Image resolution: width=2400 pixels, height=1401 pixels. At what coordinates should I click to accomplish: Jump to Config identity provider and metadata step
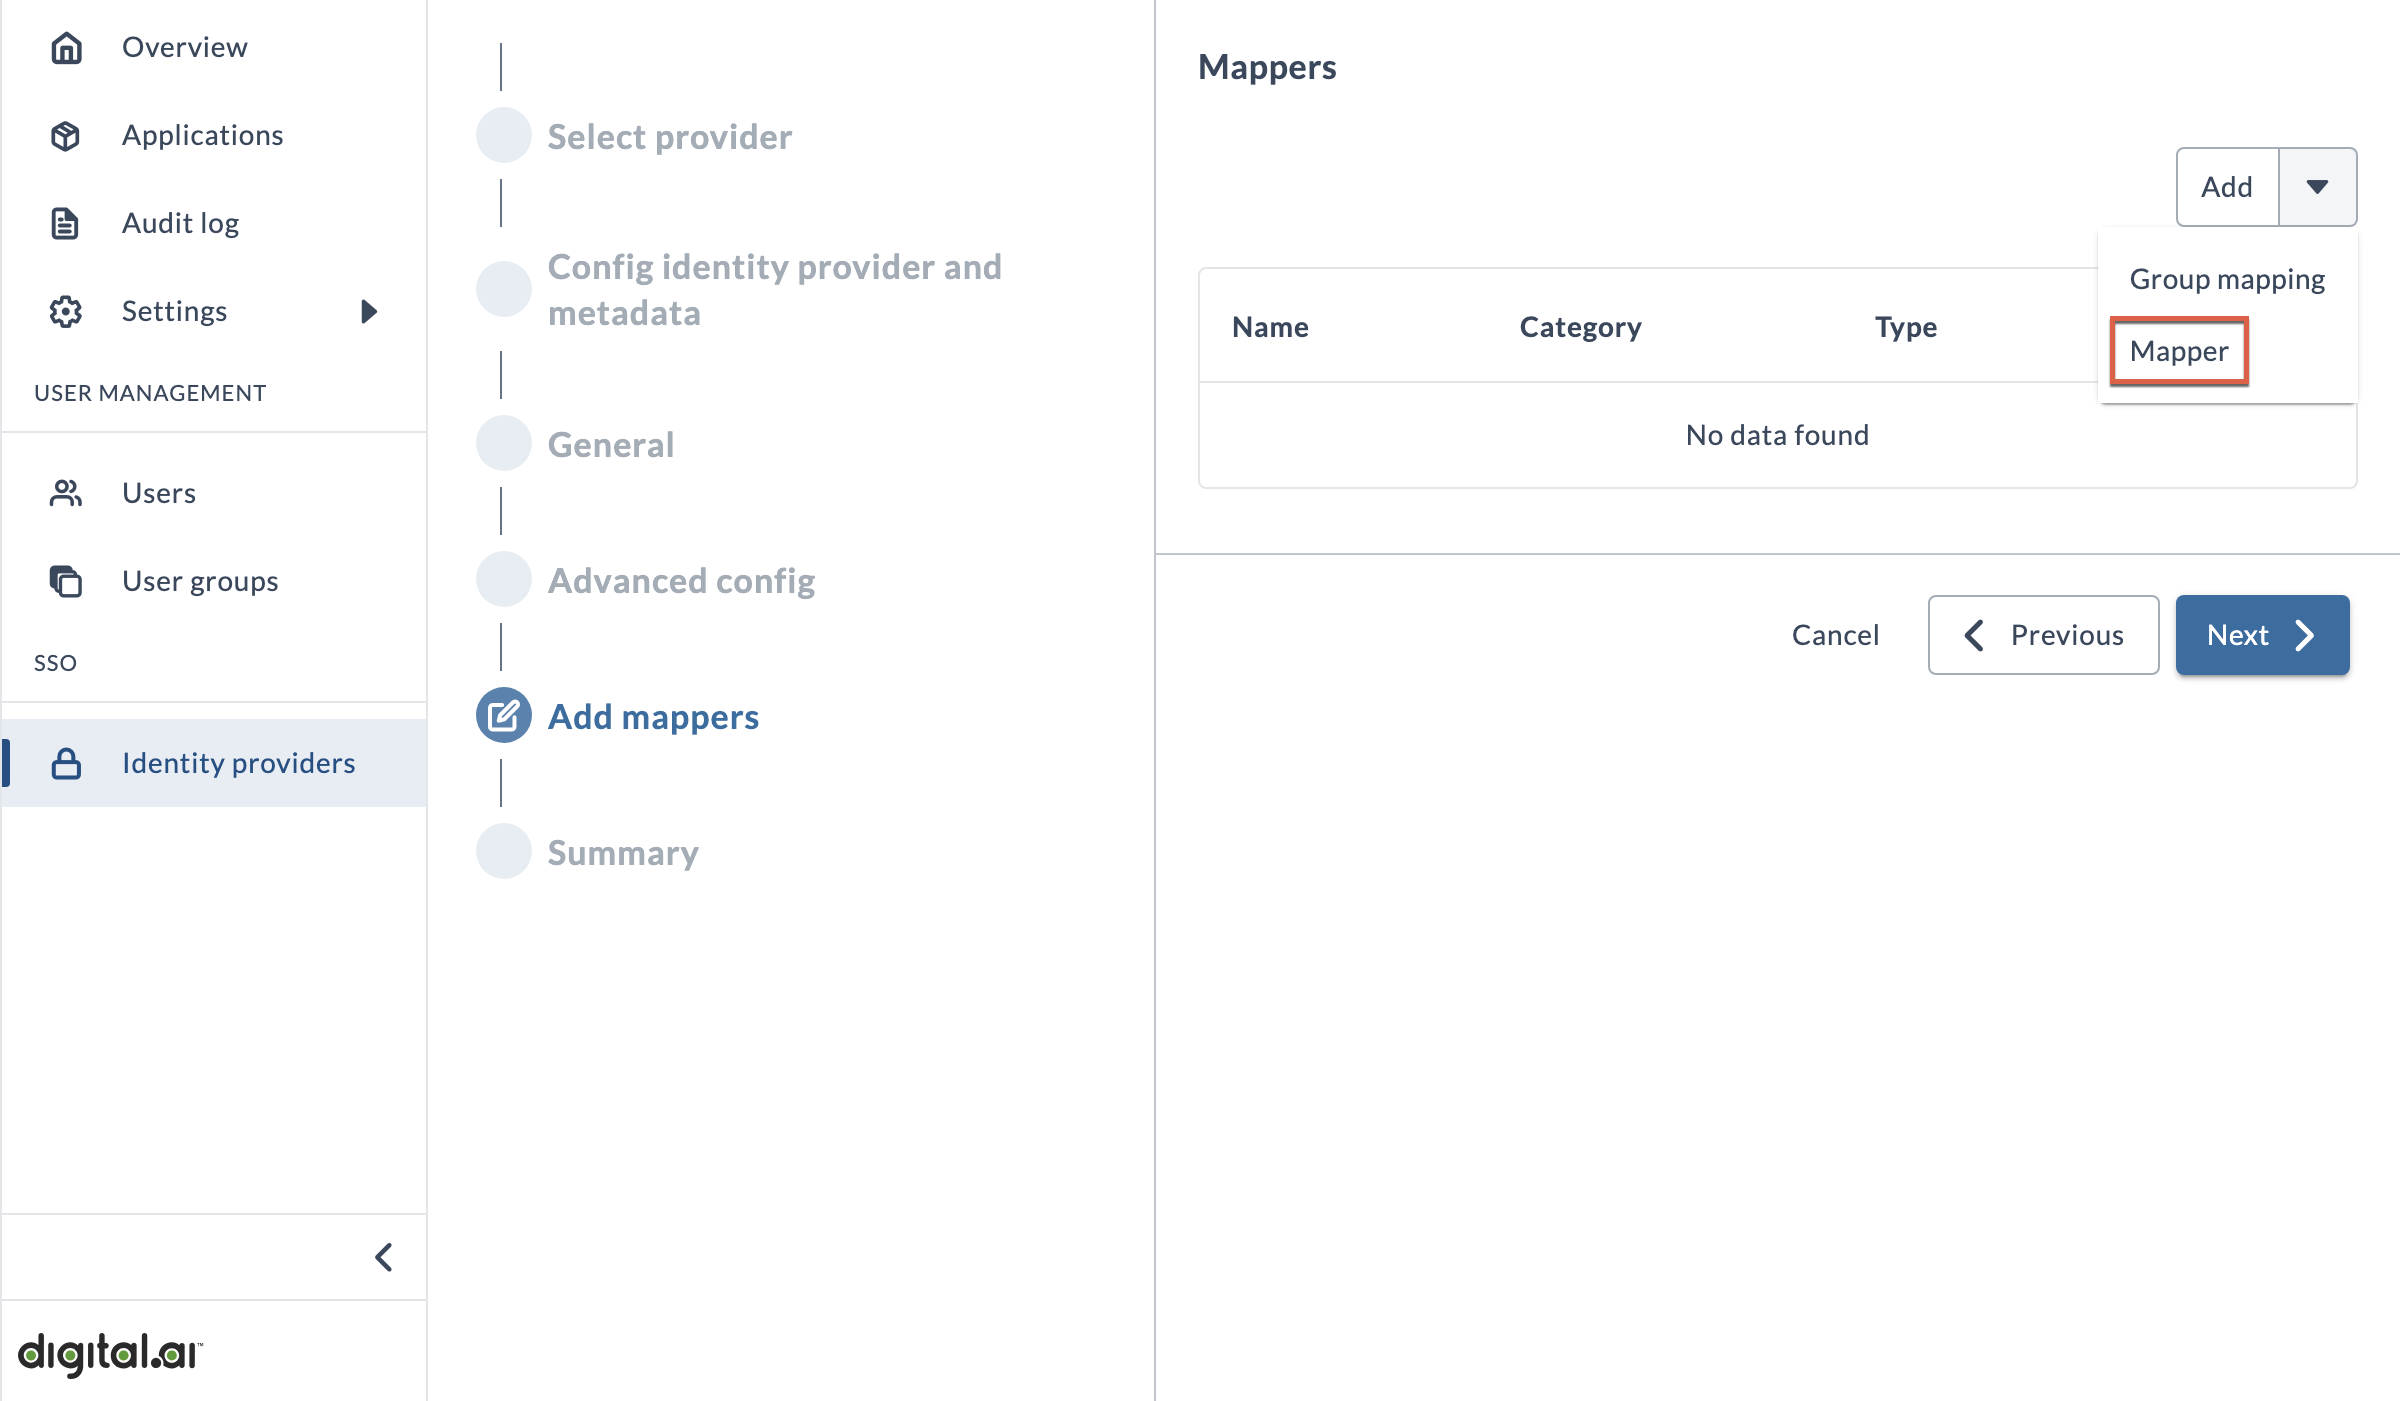coord(774,290)
